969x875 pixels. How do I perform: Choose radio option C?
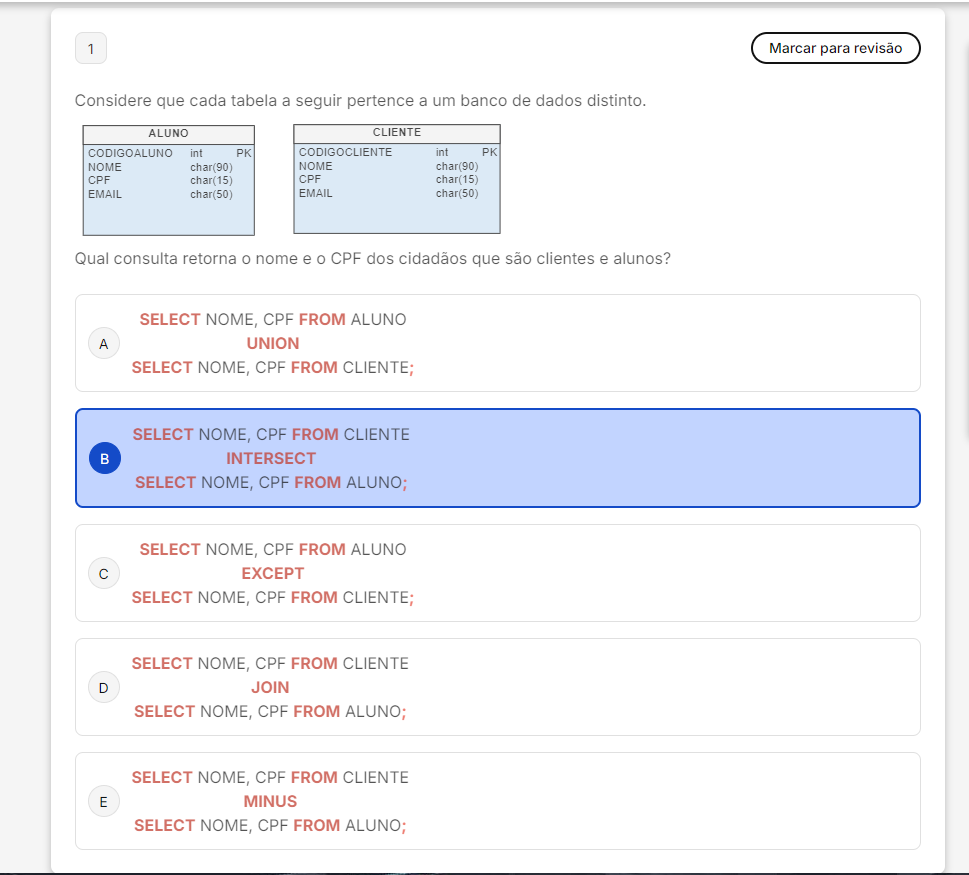pyautogui.click(x=104, y=574)
